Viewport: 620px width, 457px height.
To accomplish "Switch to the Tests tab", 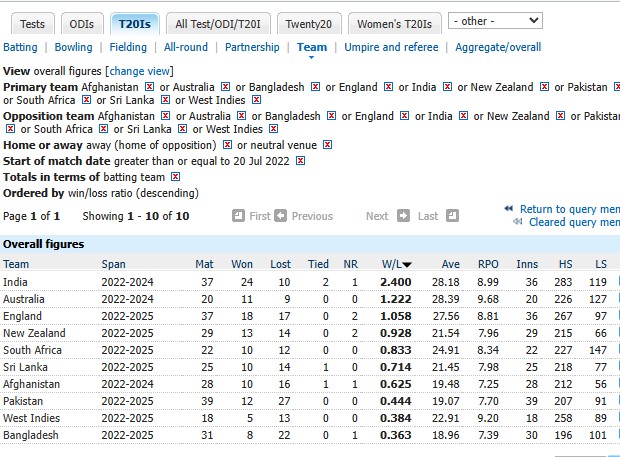I will 32,24.
